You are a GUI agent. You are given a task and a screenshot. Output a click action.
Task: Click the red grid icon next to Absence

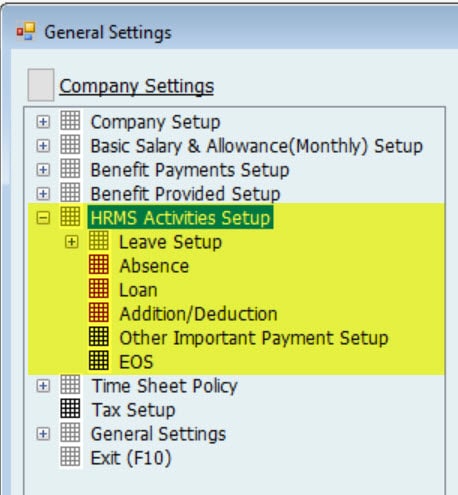click(x=99, y=265)
